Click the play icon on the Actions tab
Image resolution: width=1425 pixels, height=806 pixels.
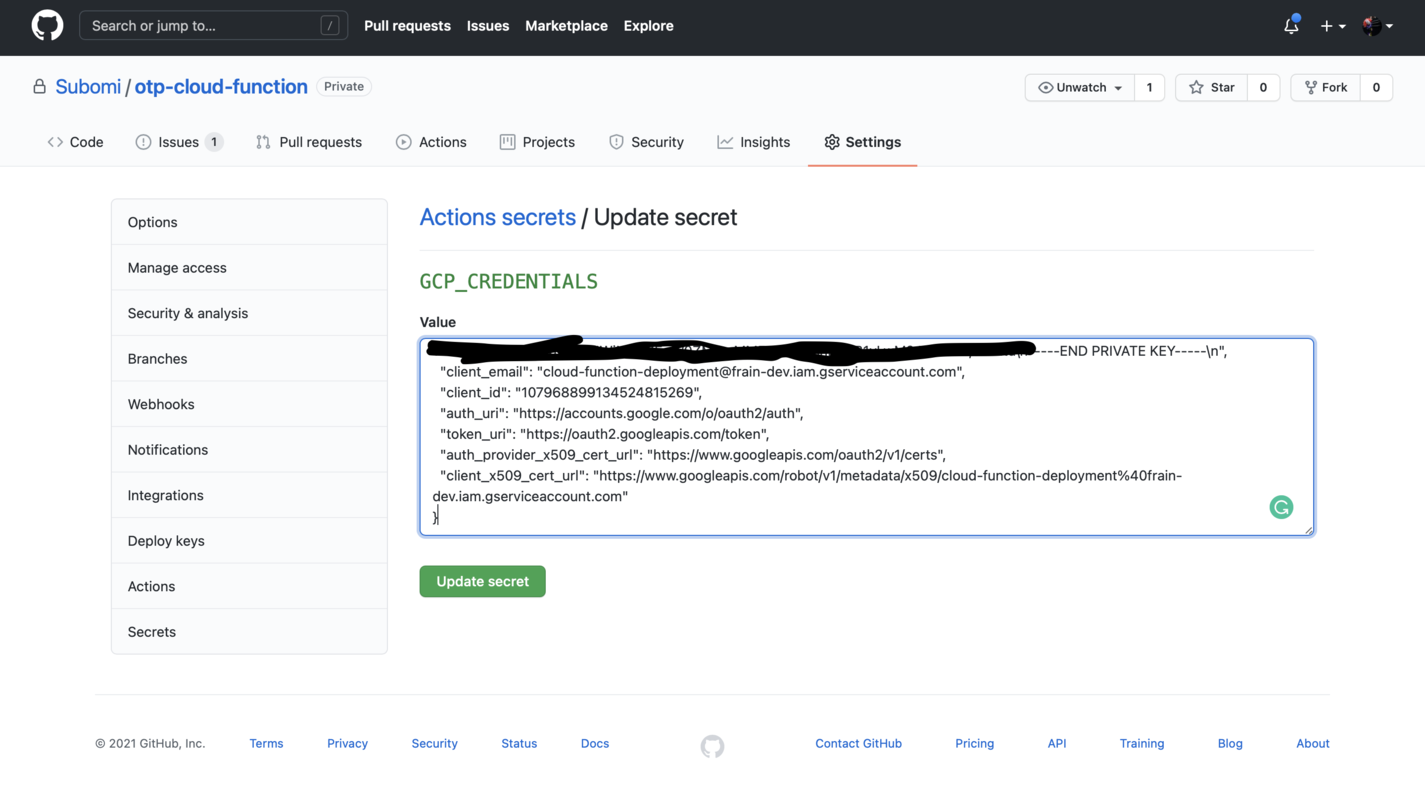[404, 141]
